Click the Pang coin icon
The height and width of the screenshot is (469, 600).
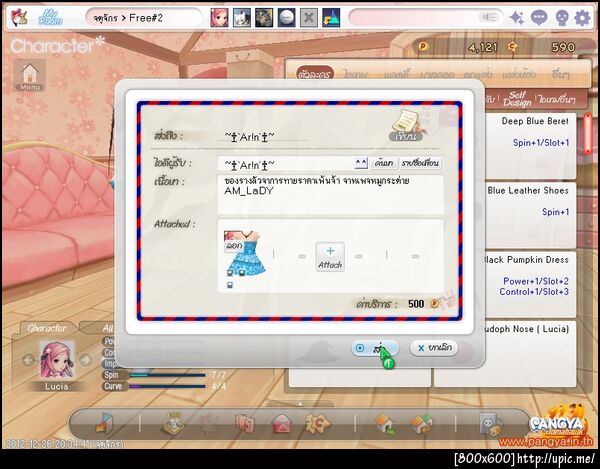pyautogui.click(x=423, y=47)
